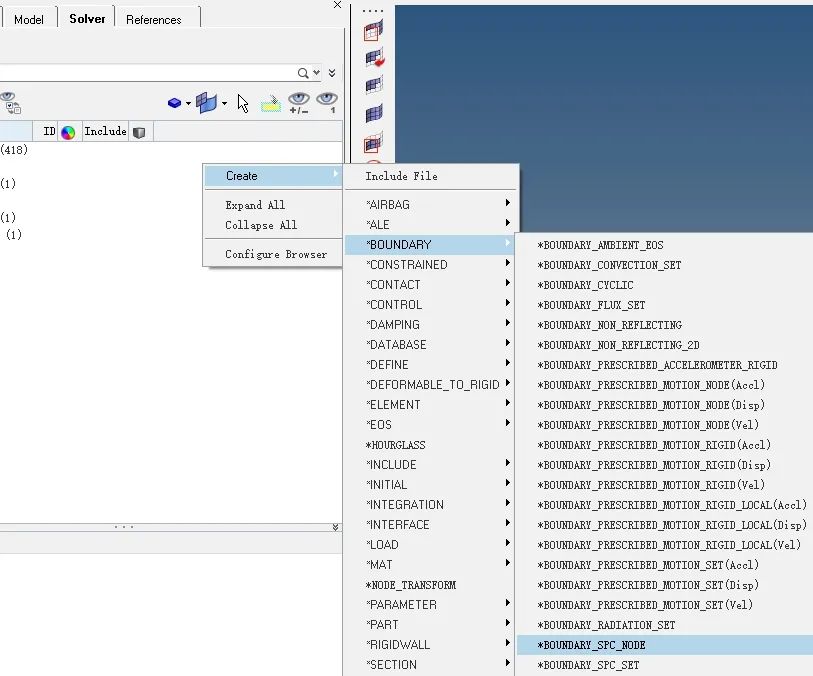The height and width of the screenshot is (676, 813).
Task: Click the highlighted *BOUNDARY entry
Action: tap(431, 244)
